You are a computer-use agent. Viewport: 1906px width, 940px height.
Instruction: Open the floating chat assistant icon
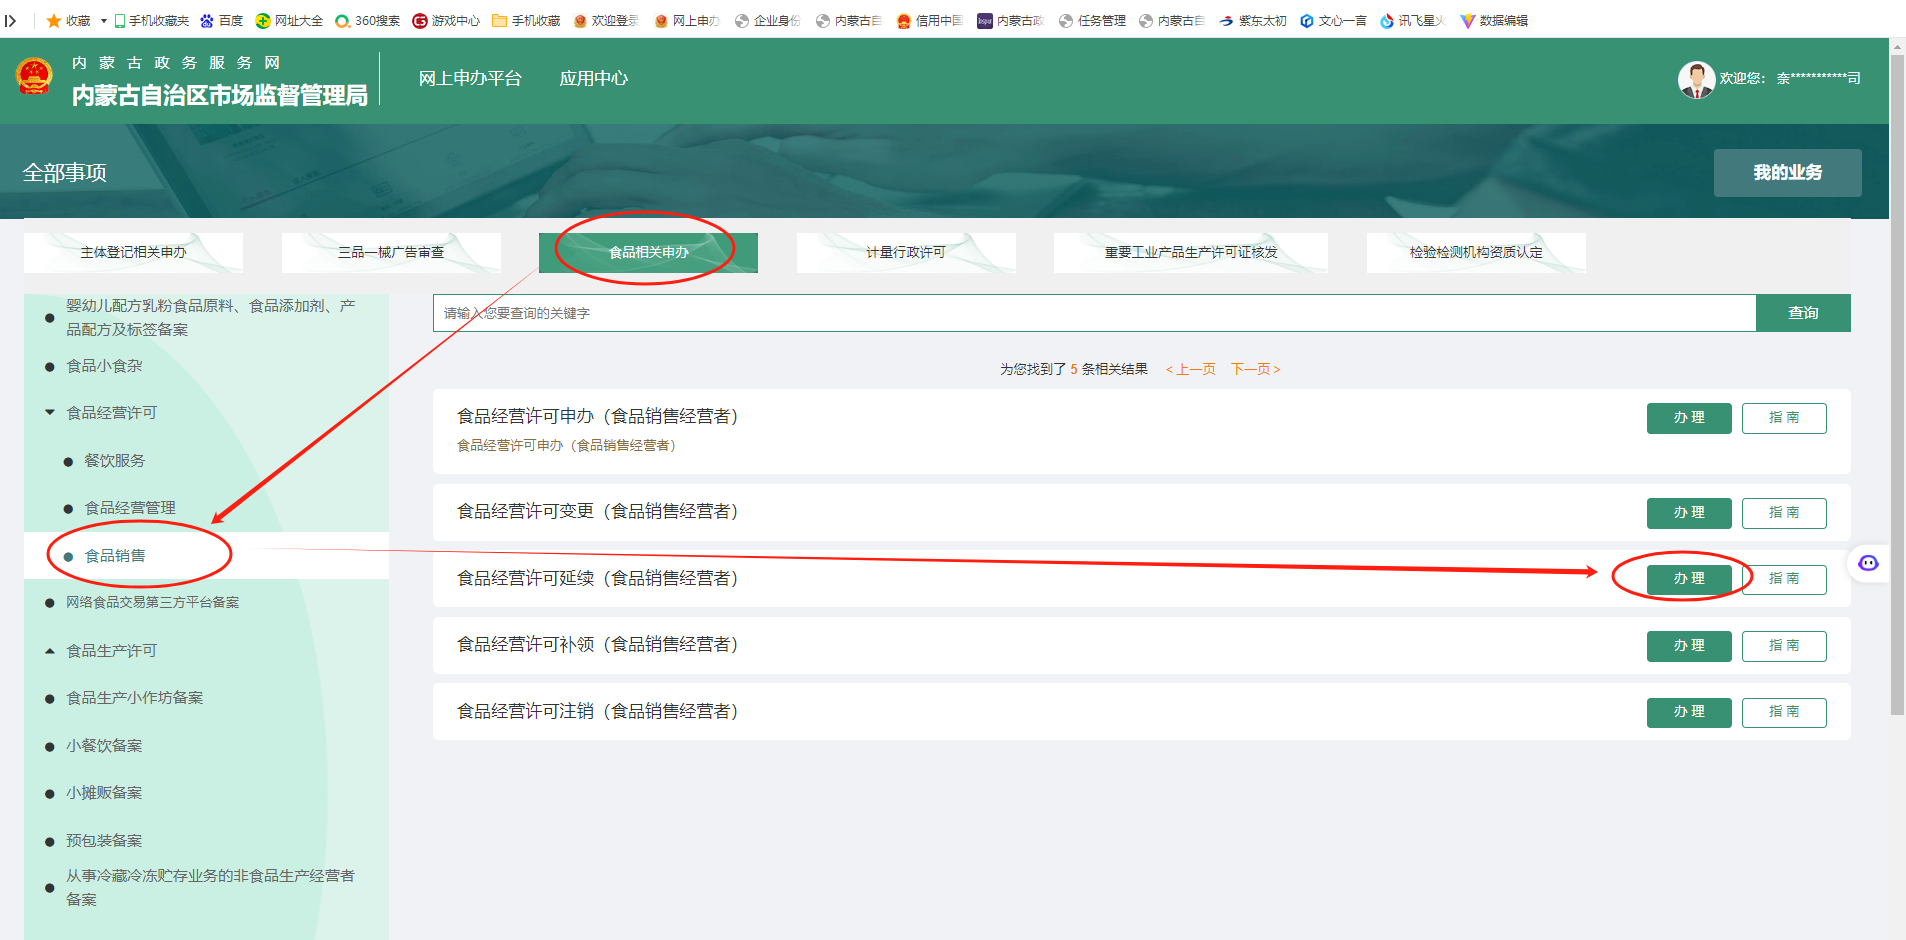pyautogui.click(x=1868, y=563)
